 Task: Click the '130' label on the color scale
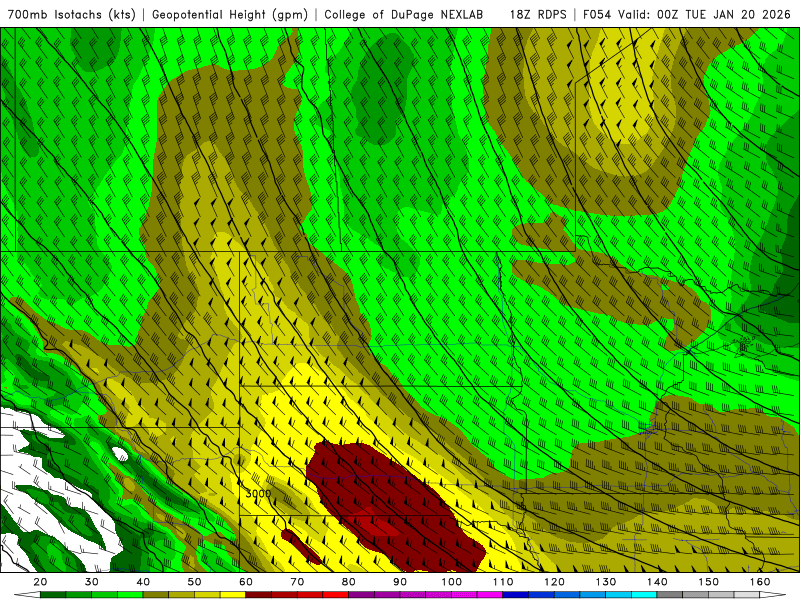(606, 582)
